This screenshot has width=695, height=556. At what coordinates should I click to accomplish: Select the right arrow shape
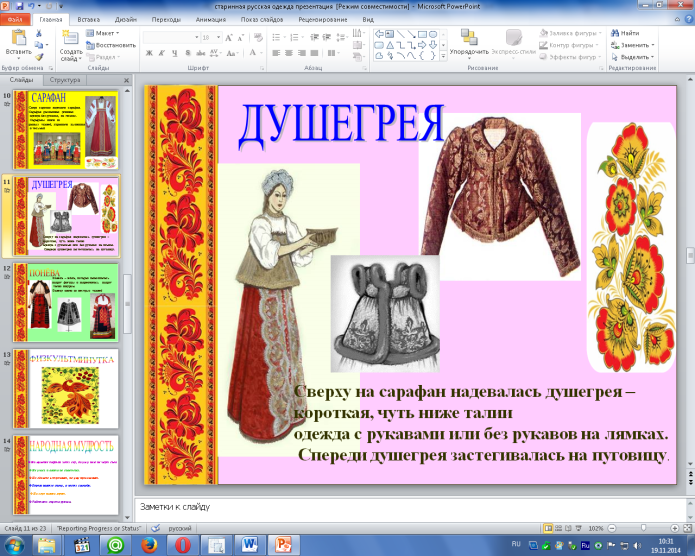click(422, 45)
